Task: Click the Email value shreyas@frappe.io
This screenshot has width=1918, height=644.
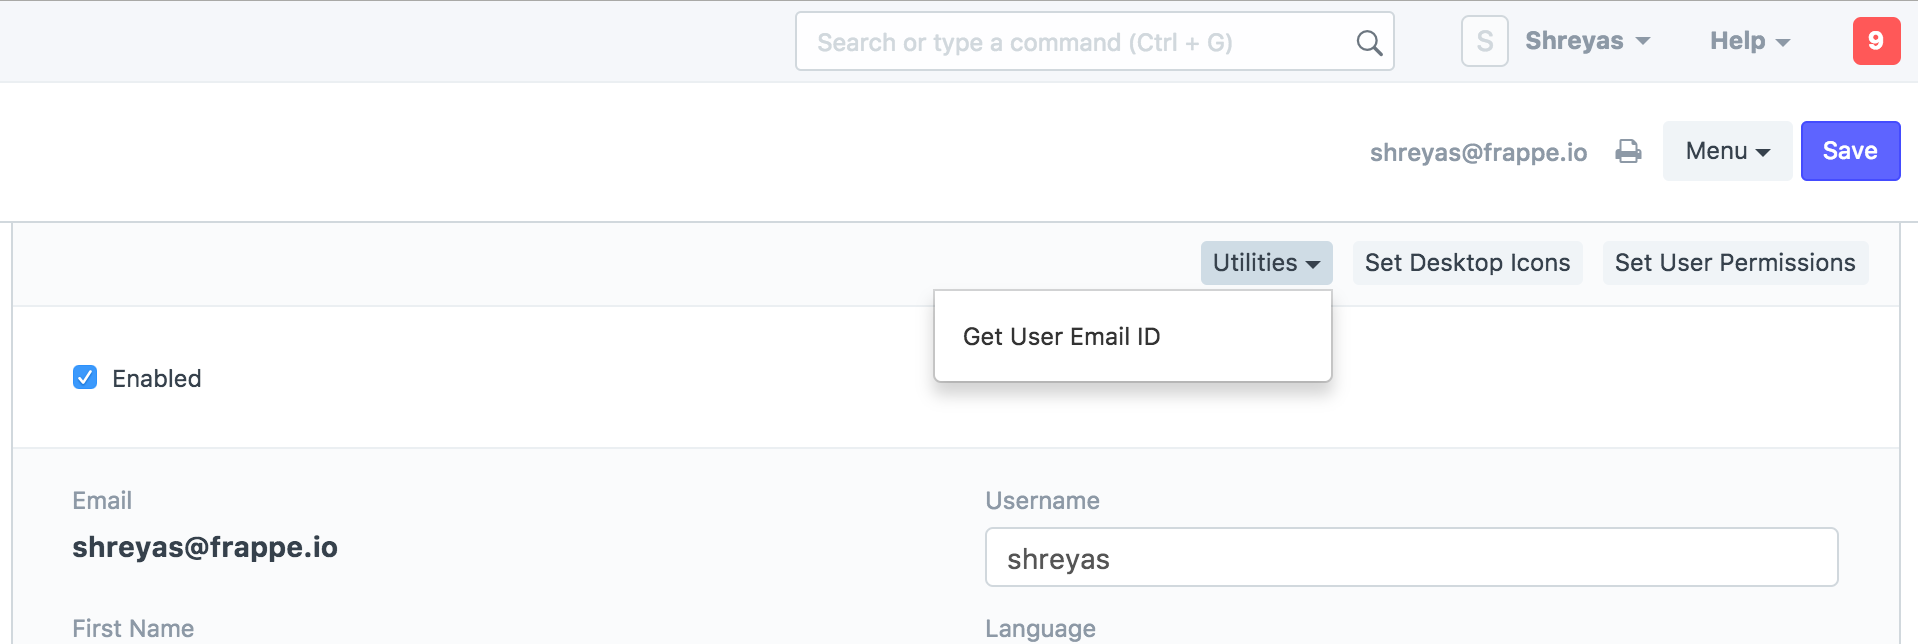Action: pos(205,547)
